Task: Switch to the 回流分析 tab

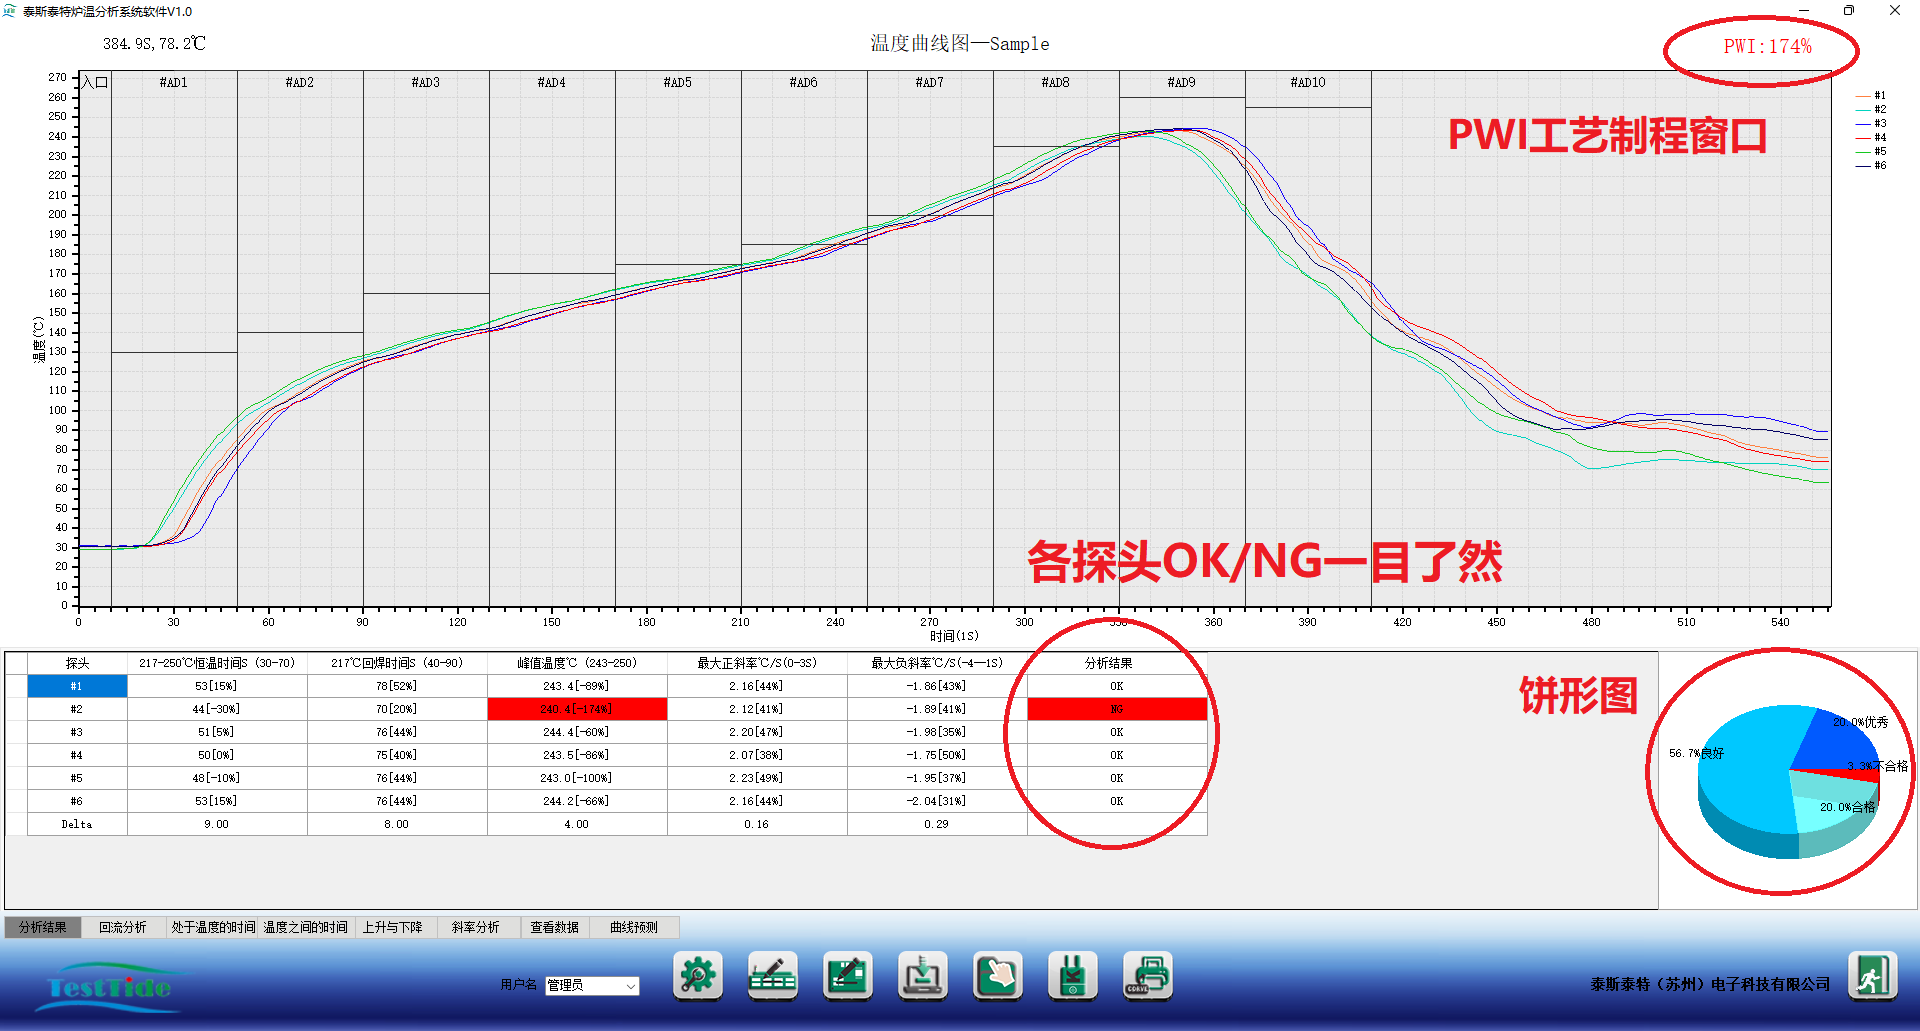Action: [x=122, y=927]
